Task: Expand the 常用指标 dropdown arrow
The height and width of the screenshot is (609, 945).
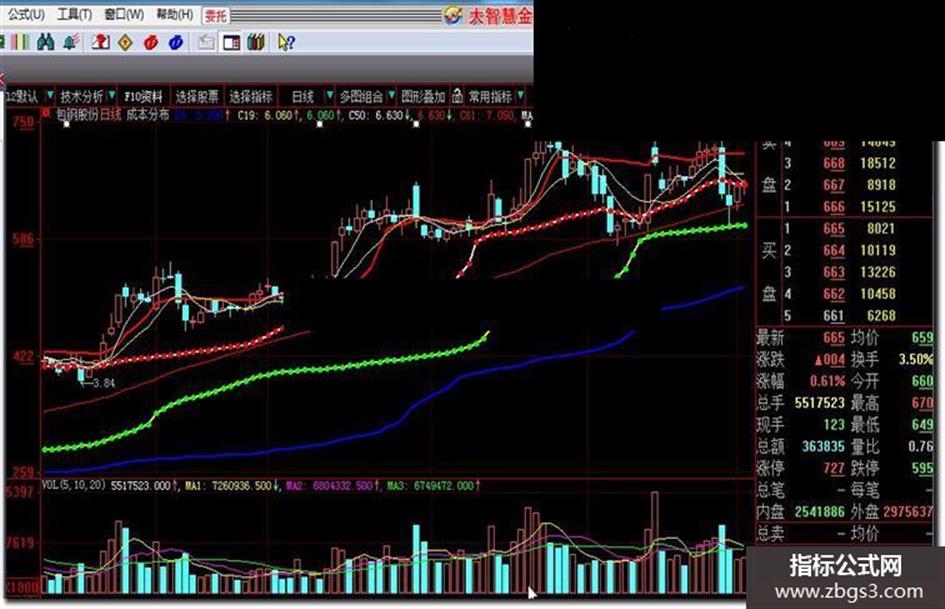Action: coord(520,96)
